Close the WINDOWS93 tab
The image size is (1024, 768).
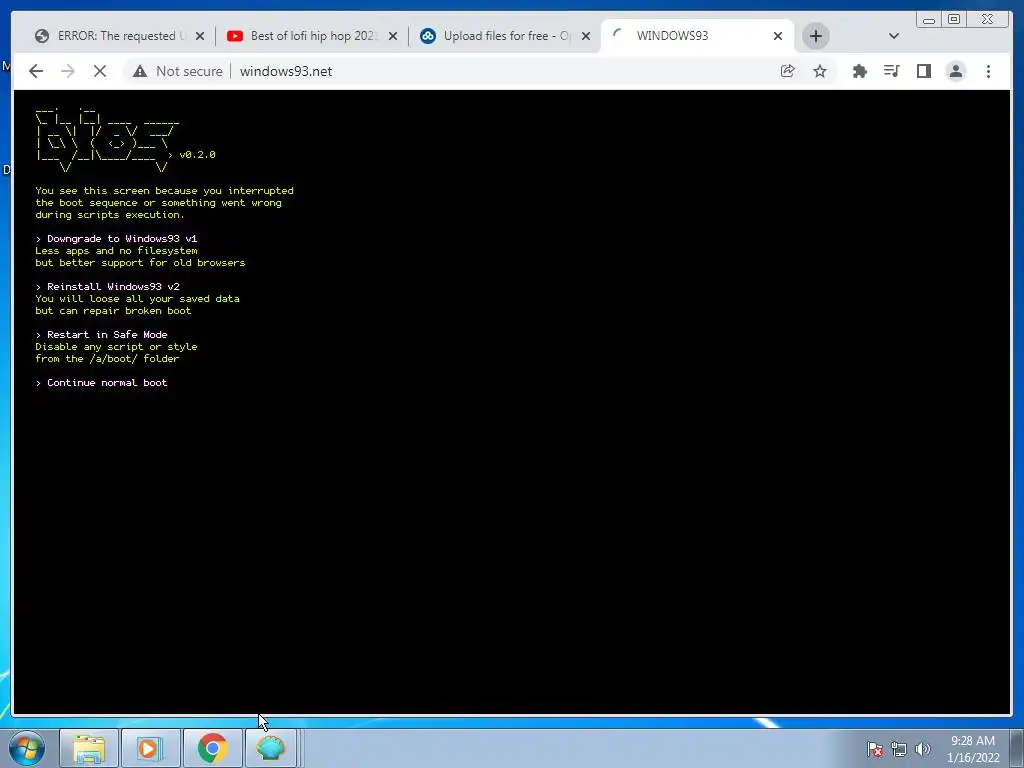pos(778,36)
